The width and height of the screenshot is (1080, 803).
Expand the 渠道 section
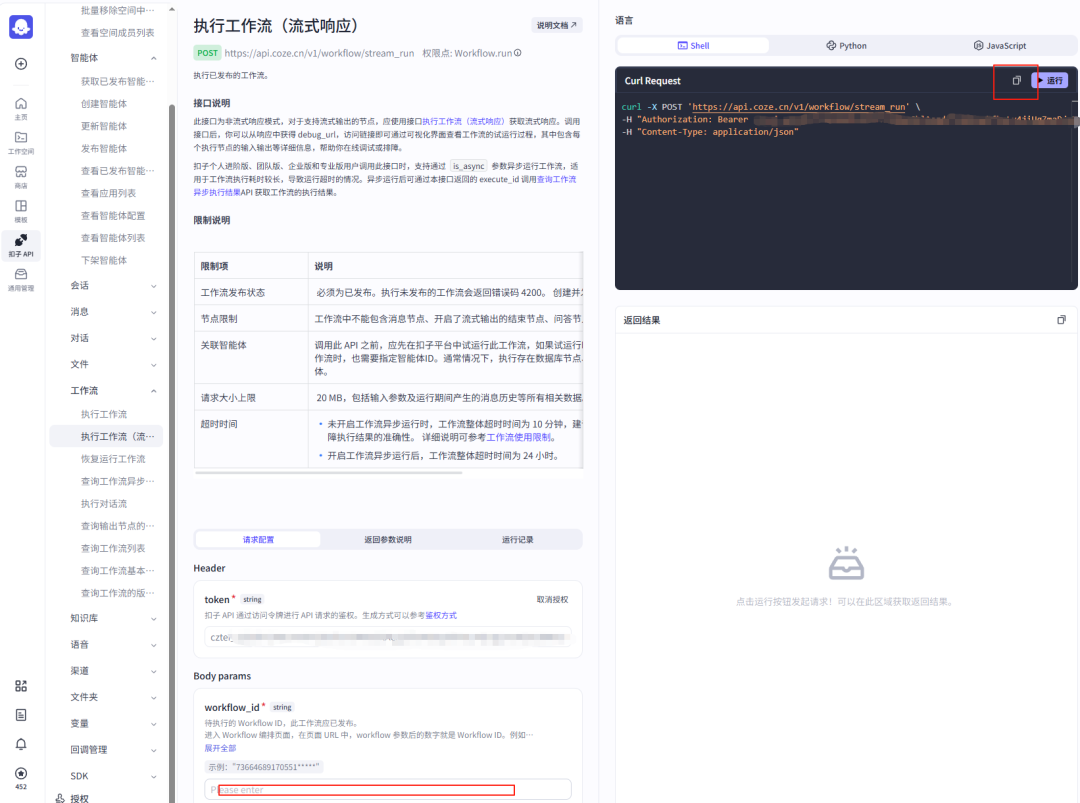click(154, 671)
